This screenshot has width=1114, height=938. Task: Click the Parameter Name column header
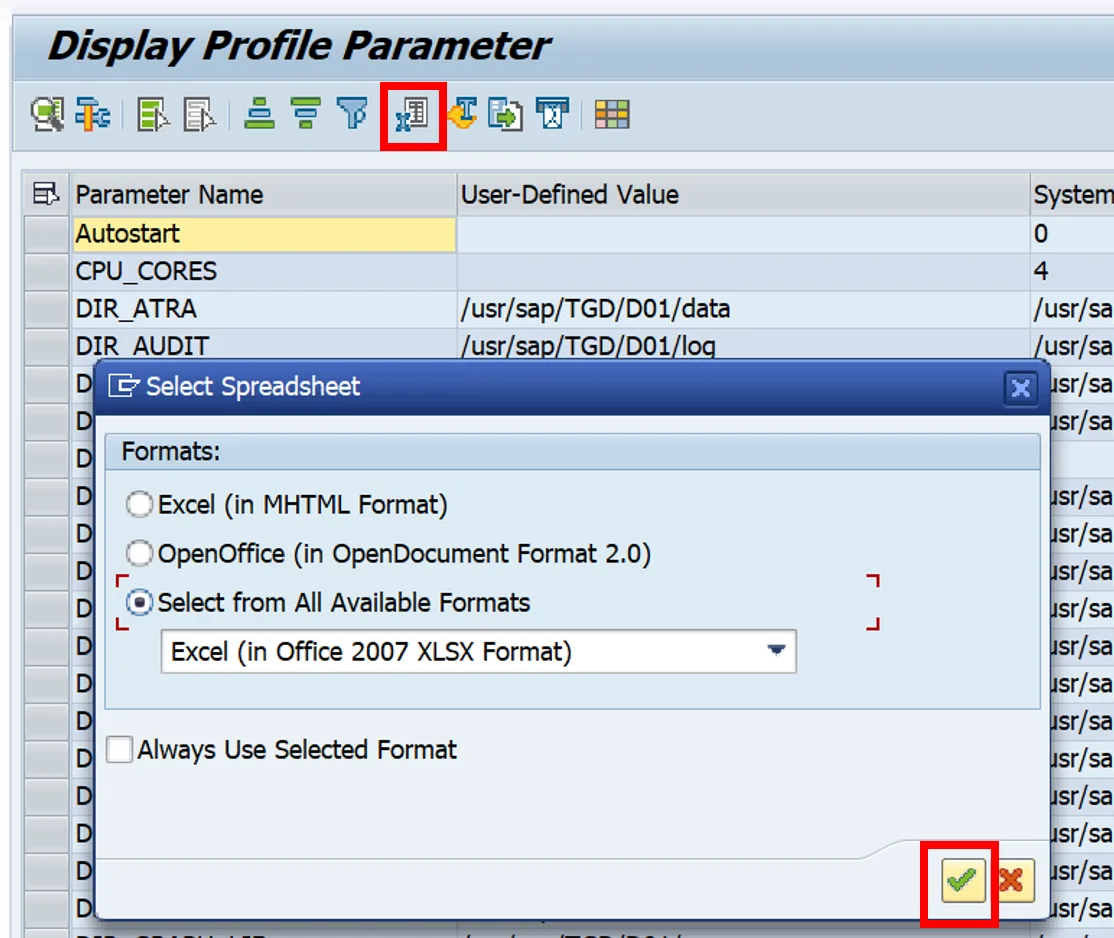pyautogui.click(x=264, y=194)
